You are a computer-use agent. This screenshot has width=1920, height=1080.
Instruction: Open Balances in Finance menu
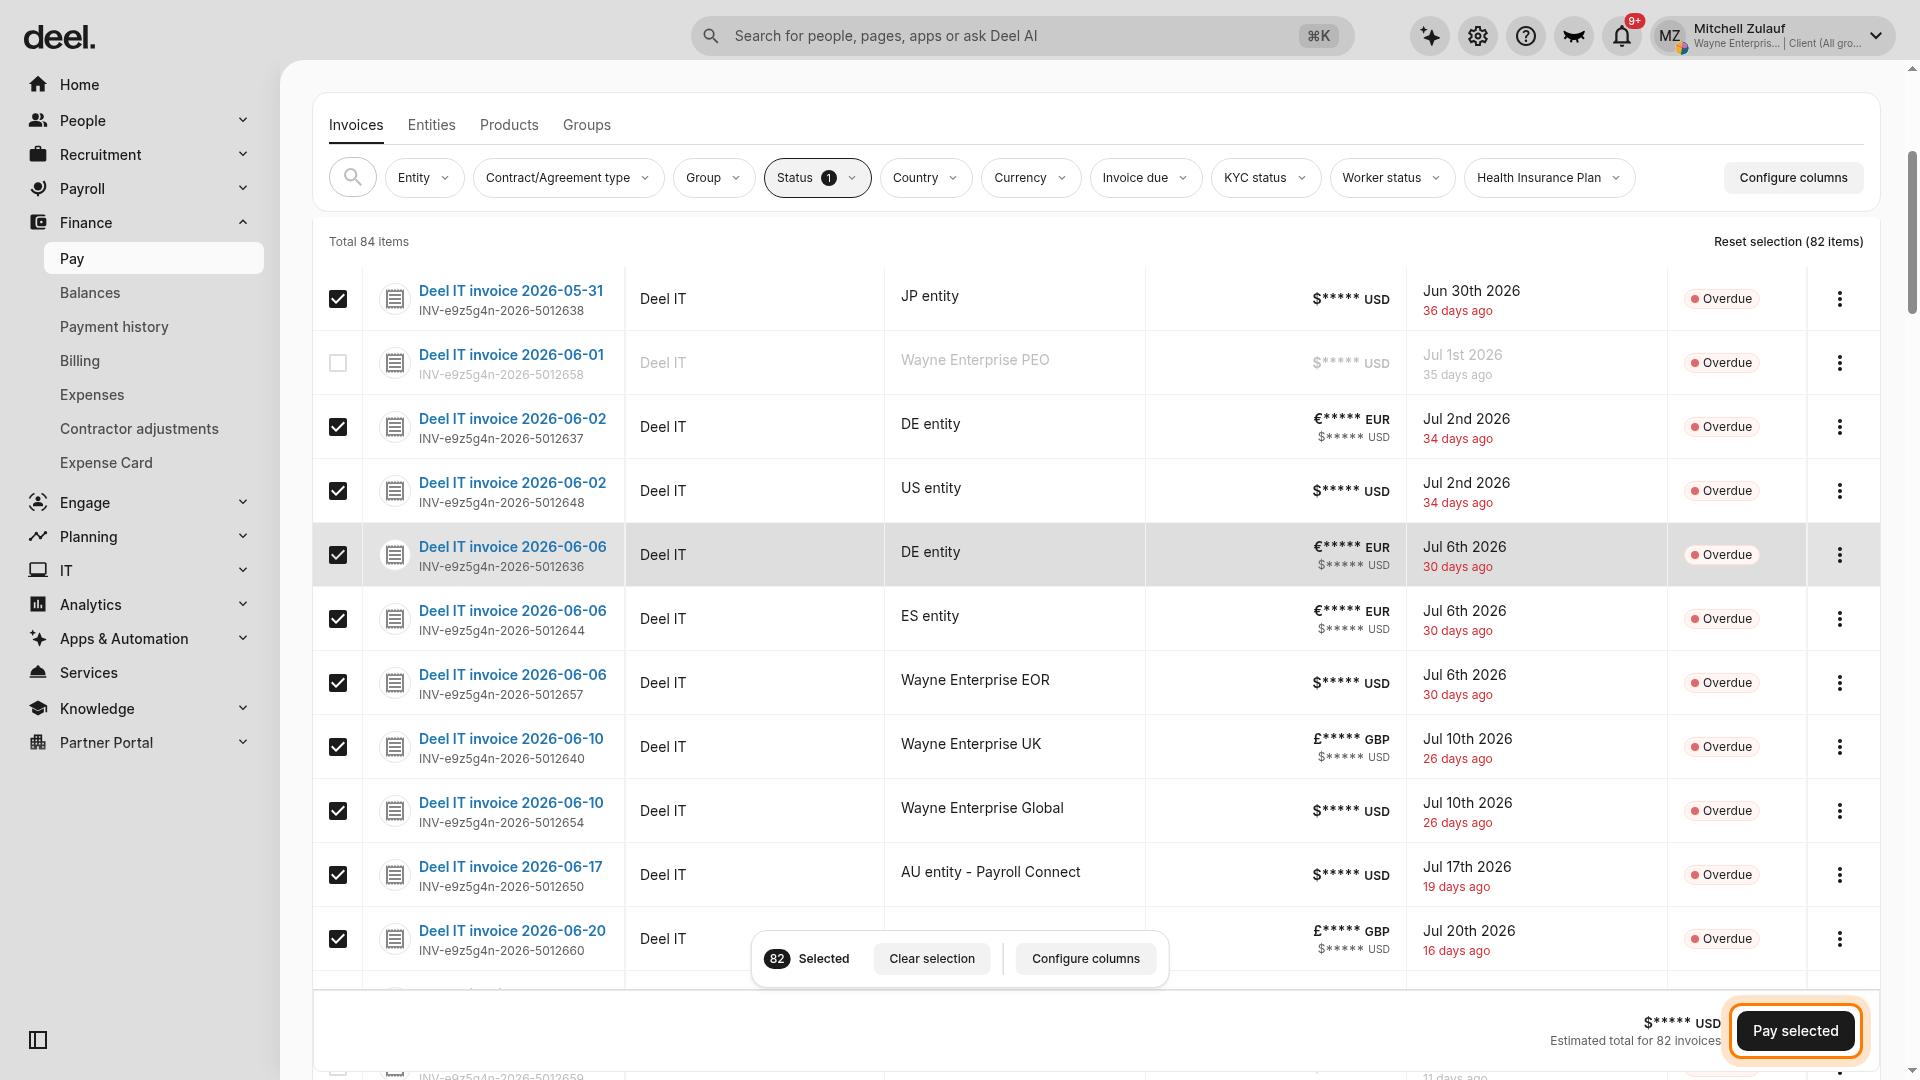coord(90,293)
